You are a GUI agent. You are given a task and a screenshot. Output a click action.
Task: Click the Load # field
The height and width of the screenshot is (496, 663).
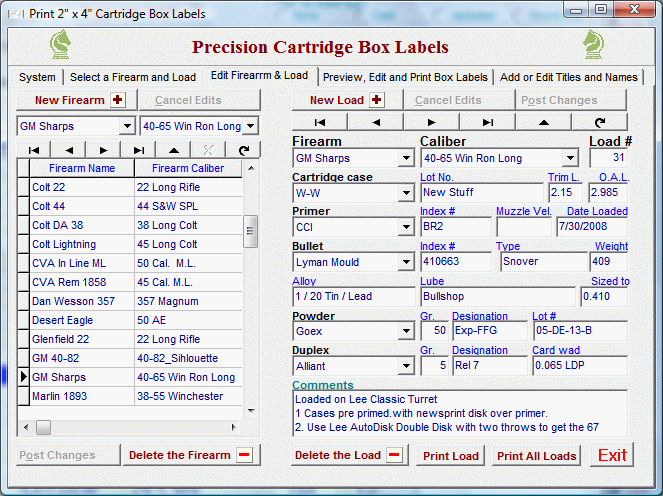[x=608, y=158]
